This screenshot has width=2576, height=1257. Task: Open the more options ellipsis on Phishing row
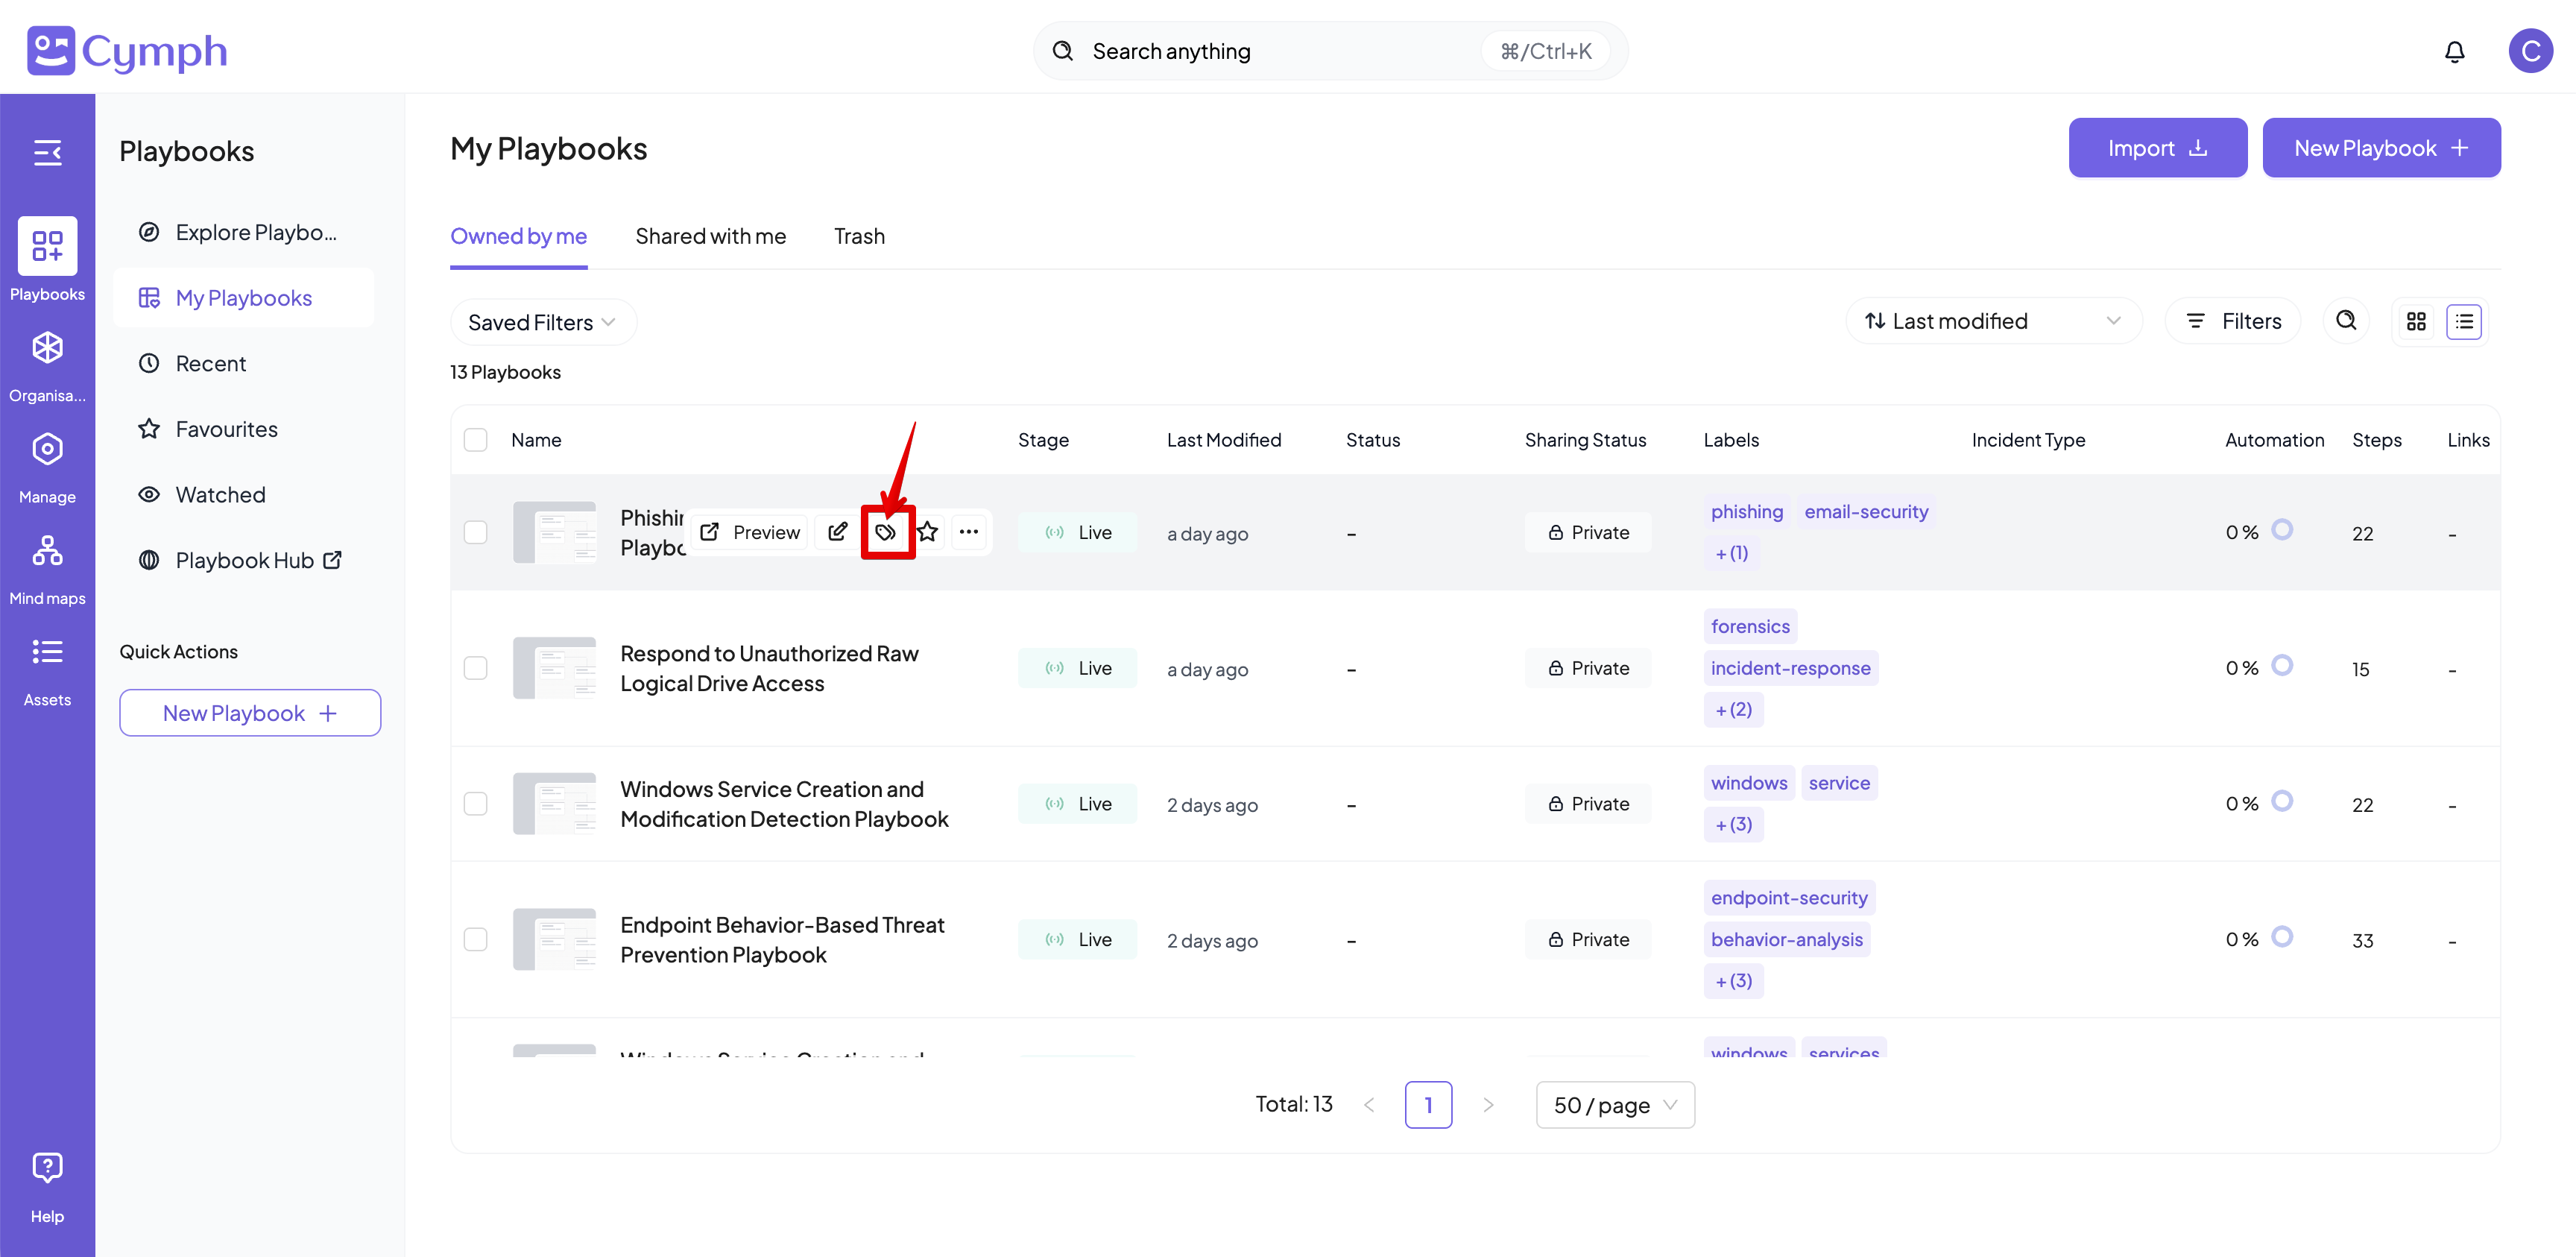[x=968, y=532]
